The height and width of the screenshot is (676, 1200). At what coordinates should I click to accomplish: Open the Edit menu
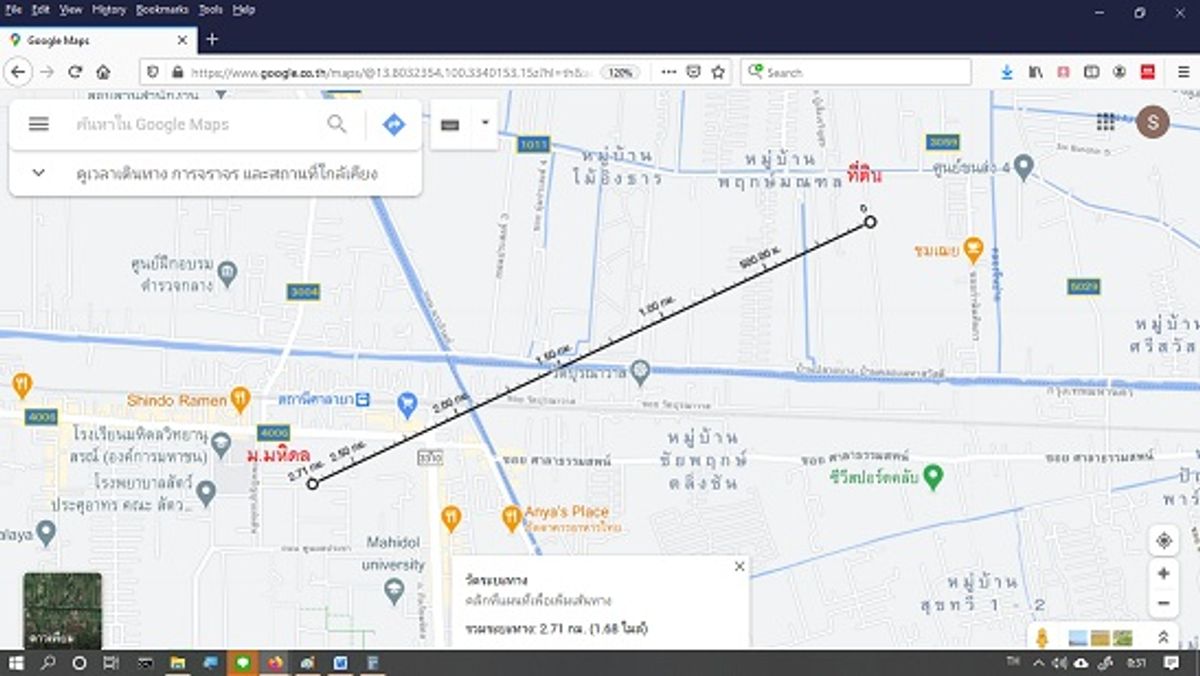41,9
